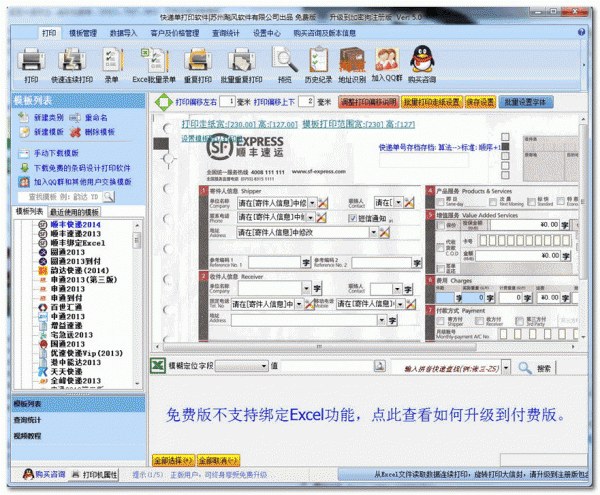Open the 模板定位字段 combo box

[241, 366]
